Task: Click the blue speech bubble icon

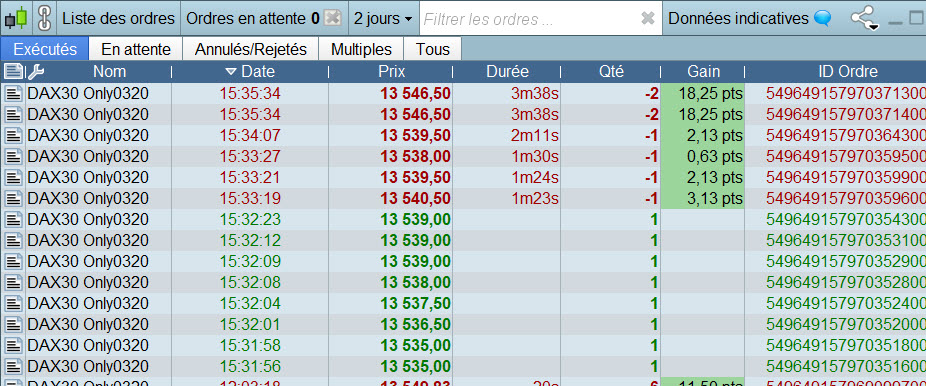Action: (822, 18)
